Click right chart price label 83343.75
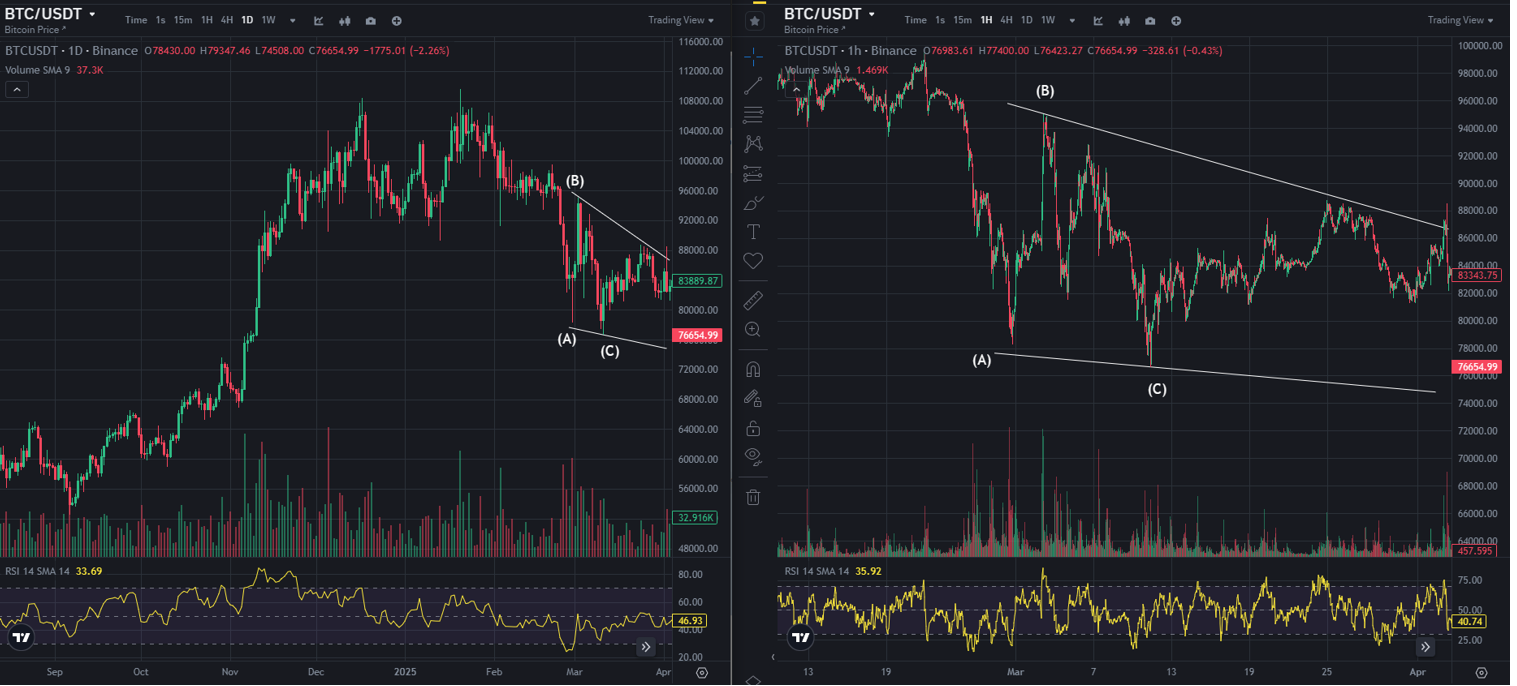The width and height of the screenshot is (1517, 686). click(1476, 275)
